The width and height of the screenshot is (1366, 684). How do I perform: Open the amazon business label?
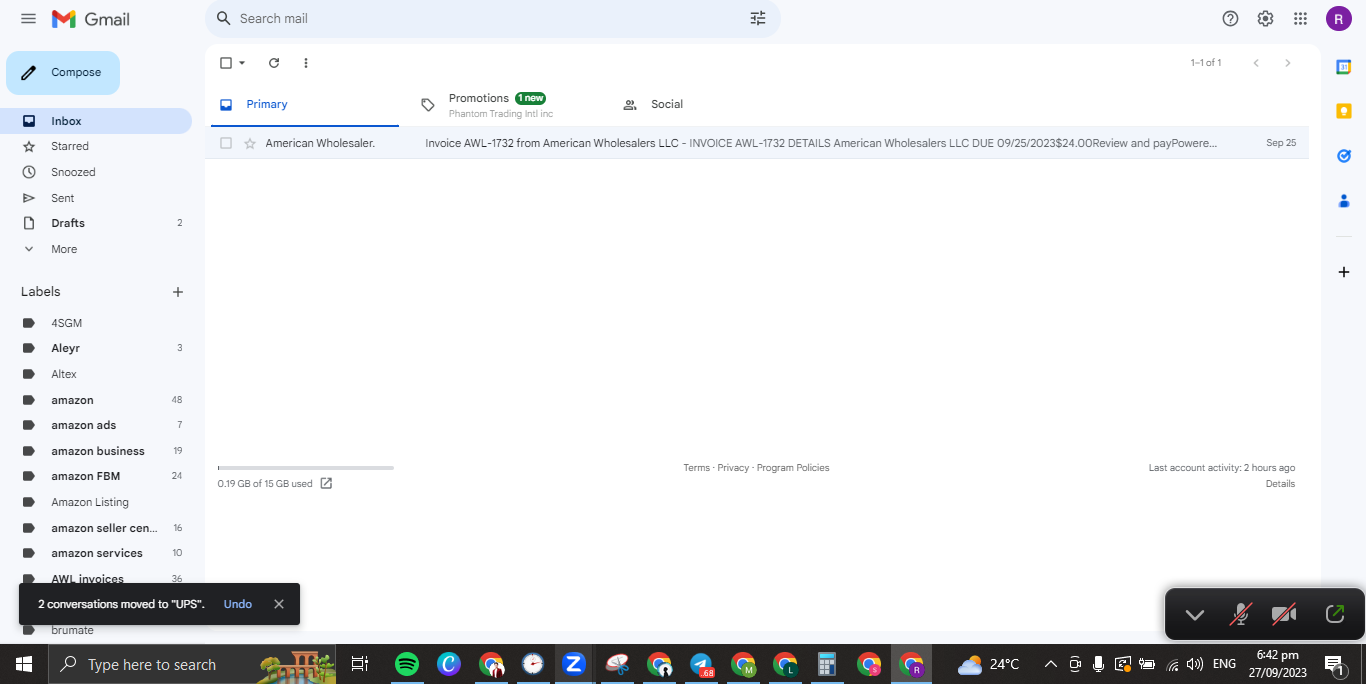click(96, 451)
